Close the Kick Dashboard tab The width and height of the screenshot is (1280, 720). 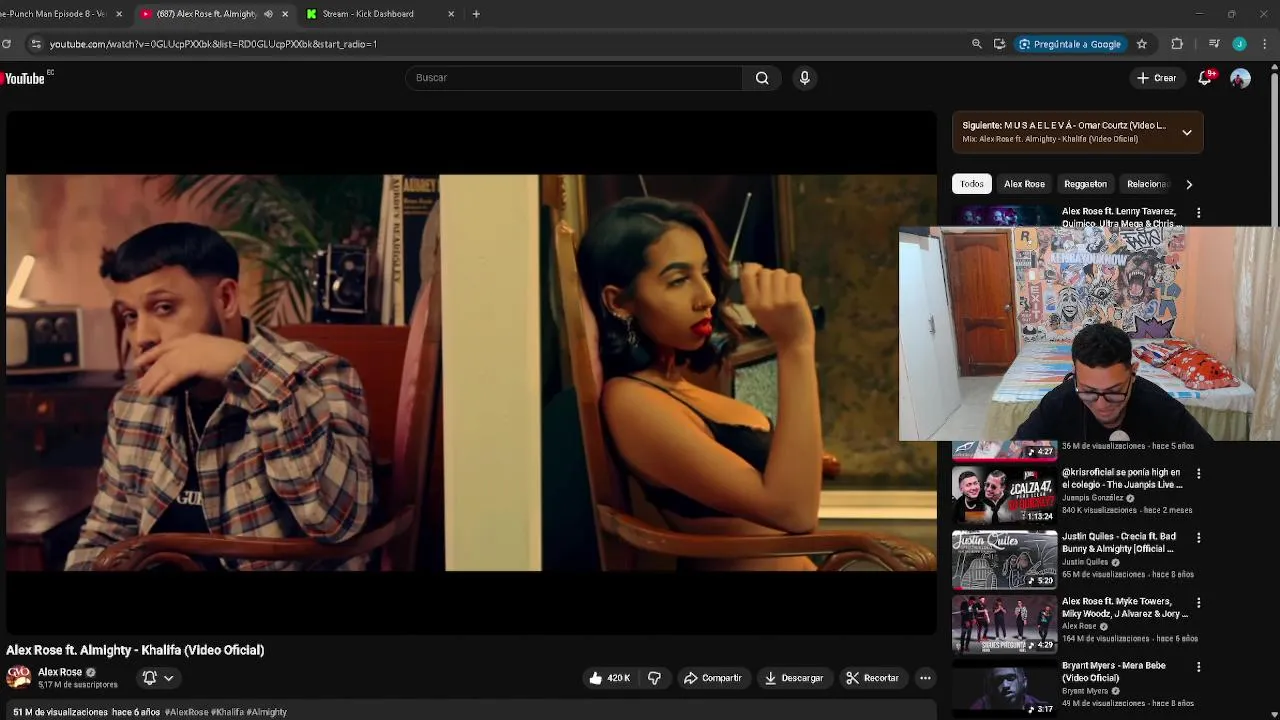451,14
